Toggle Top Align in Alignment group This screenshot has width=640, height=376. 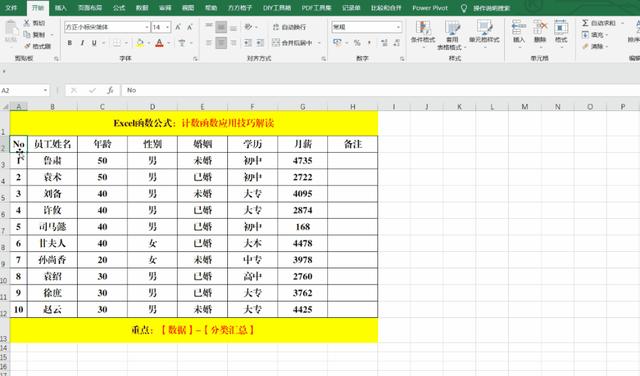click(209, 27)
